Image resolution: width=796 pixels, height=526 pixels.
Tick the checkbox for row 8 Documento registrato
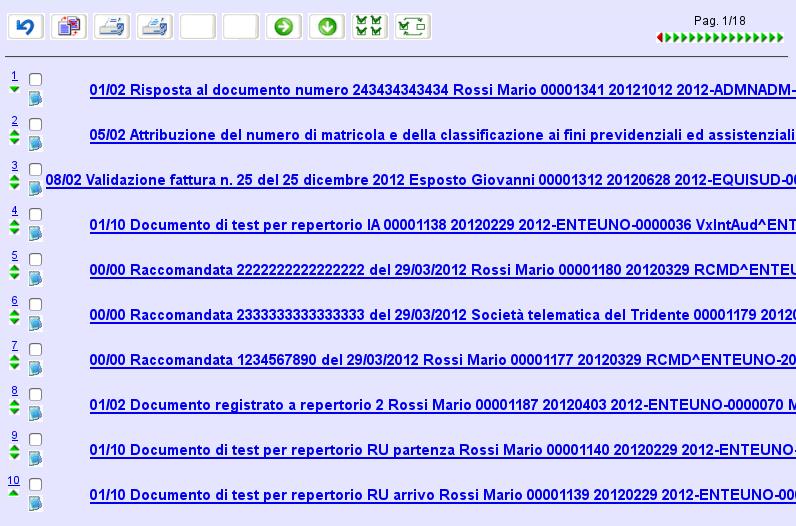click(x=35, y=394)
